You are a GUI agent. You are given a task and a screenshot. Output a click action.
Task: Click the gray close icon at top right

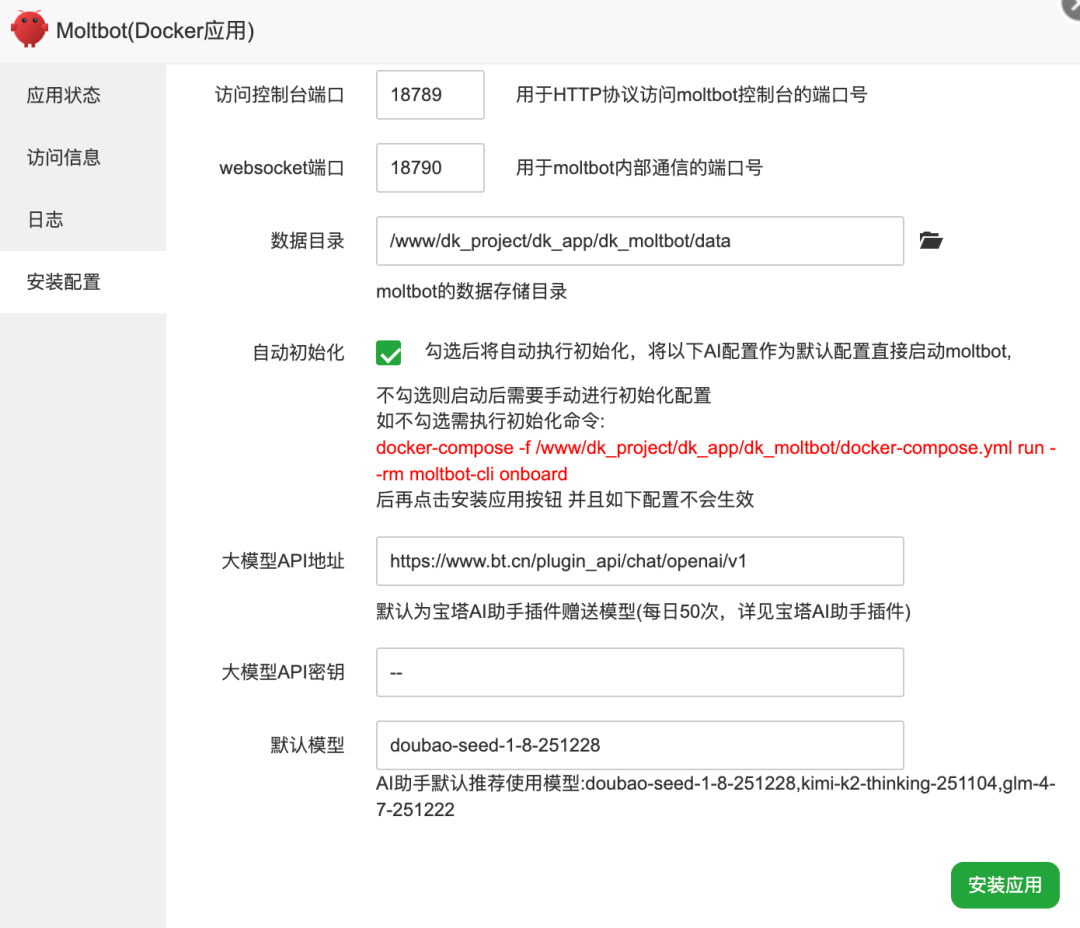point(1071,8)
